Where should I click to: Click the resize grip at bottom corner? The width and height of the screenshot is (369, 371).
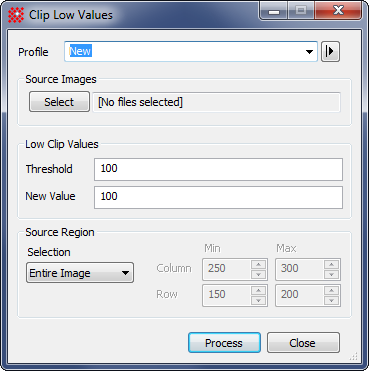coord(354,356)
